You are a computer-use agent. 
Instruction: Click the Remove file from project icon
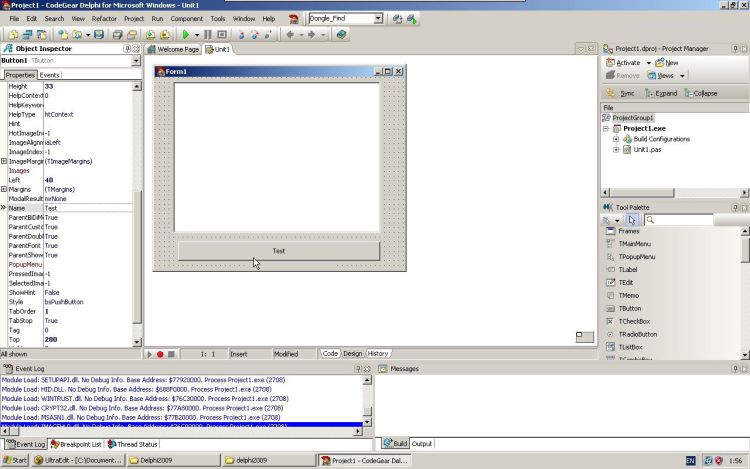[x=165, y=34]
